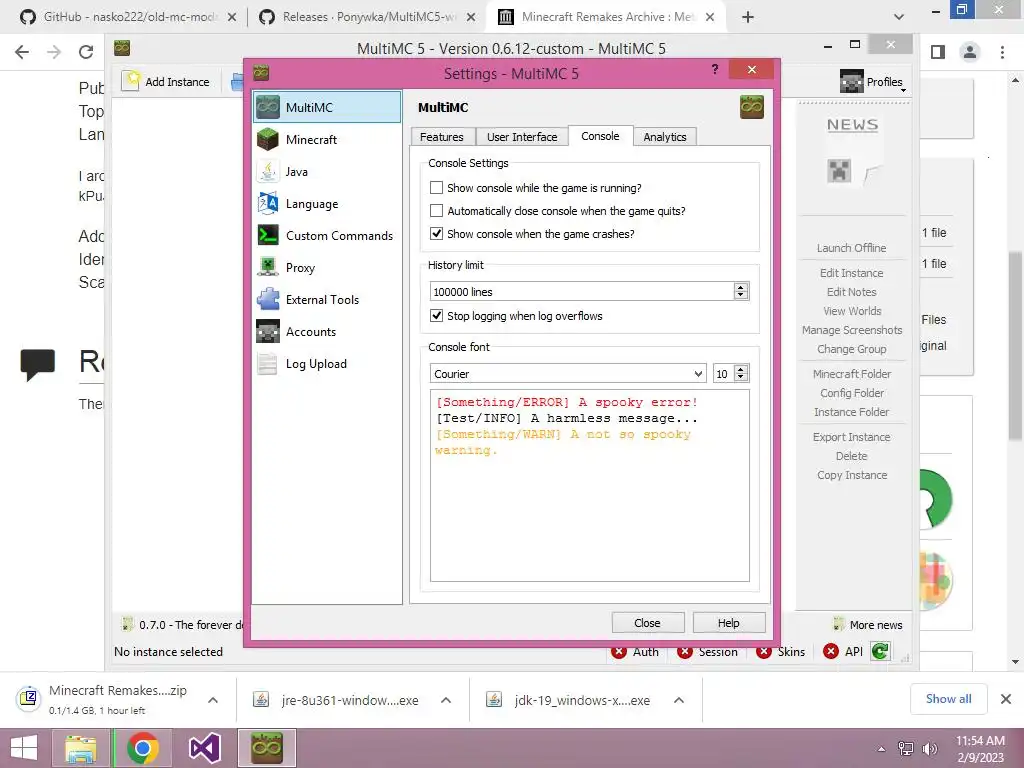Uncheck Stop logging when log overflows

[x=436, y=315]
